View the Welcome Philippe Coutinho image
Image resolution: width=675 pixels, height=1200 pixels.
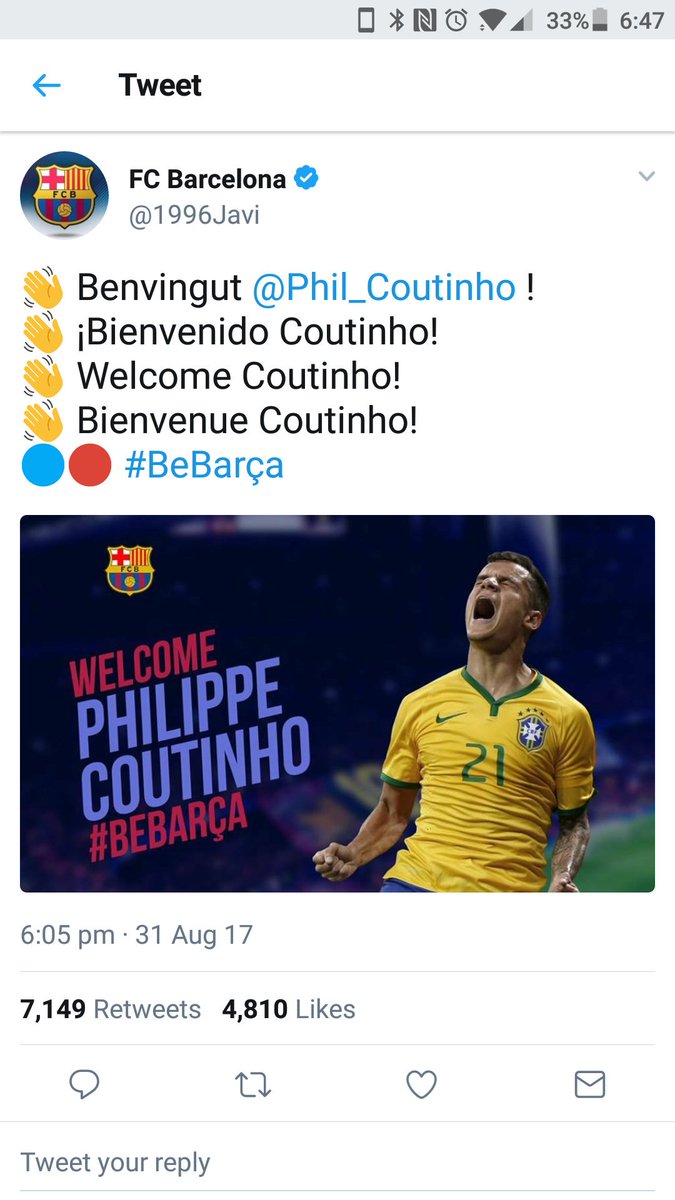coord(337,703)
